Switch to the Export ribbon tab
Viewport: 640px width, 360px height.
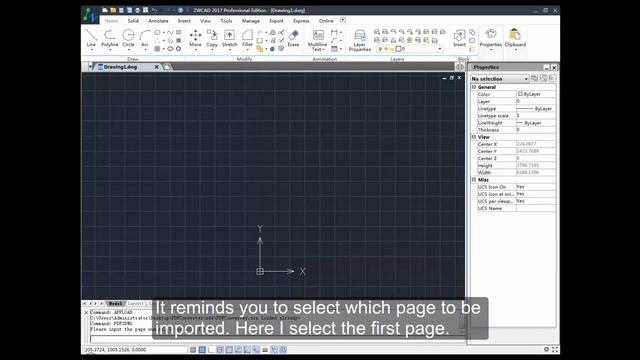(x=276, y=21)
